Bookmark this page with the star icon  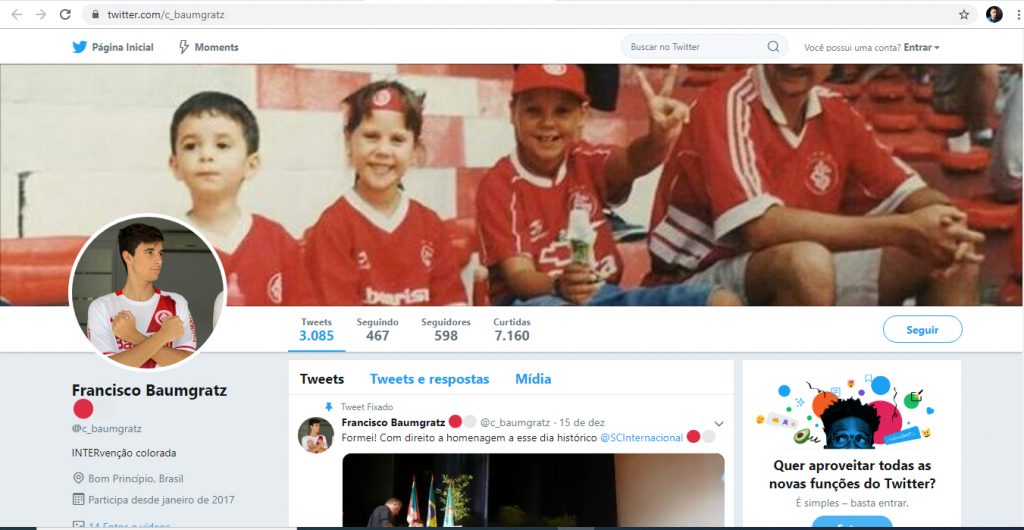964,14
